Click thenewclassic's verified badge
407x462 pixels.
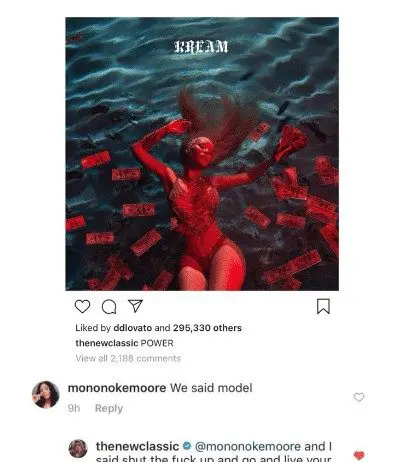click(187, 446)
